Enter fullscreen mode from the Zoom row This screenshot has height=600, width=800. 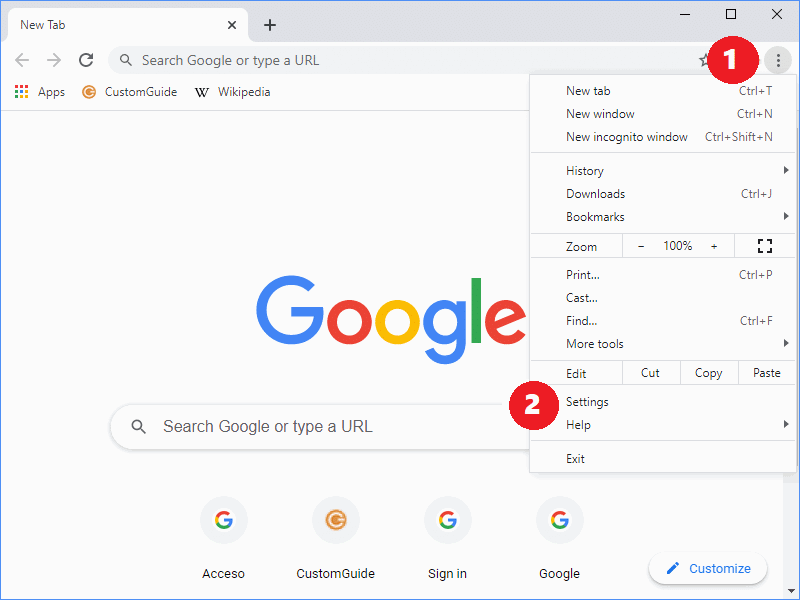[x=764, y=246]
